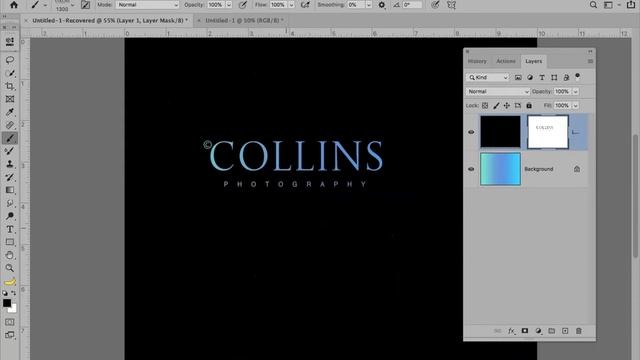Select the Gradient tool
This screenshot has height=360, width=640.
[x=10, y=190]
